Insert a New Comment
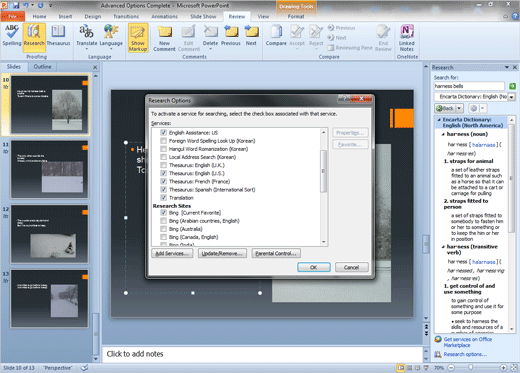This screenshot has height=373, width=520. click(164, 38)
